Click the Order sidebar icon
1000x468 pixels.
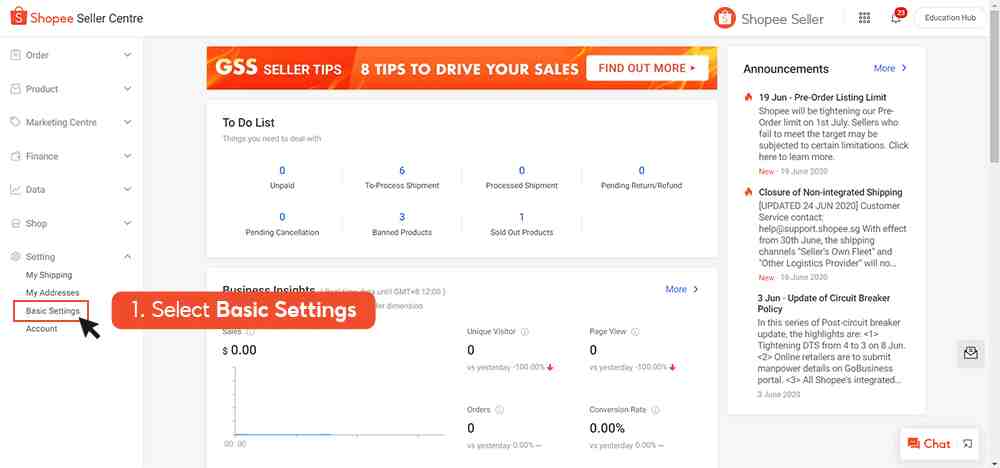point(15,55)
